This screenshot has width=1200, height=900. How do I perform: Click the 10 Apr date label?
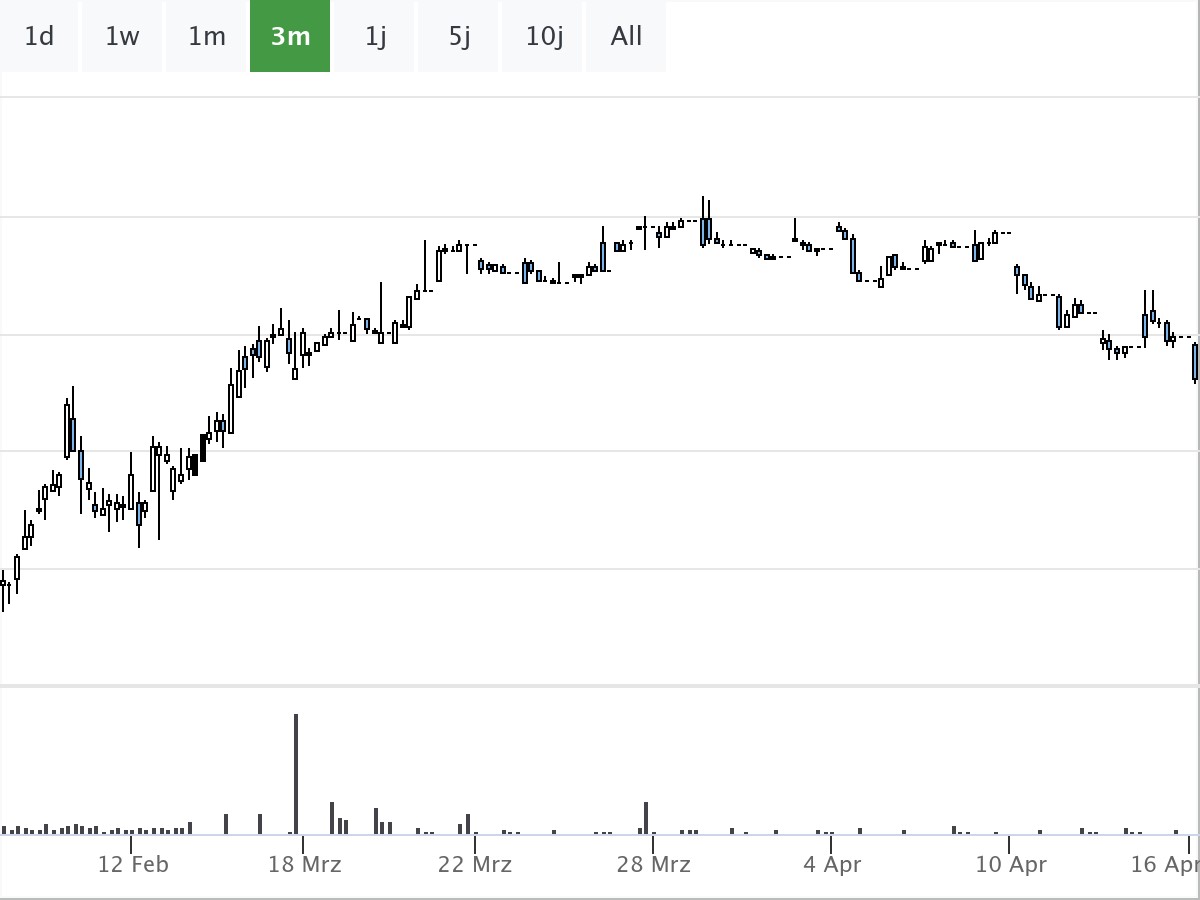tap(1011, 864)
